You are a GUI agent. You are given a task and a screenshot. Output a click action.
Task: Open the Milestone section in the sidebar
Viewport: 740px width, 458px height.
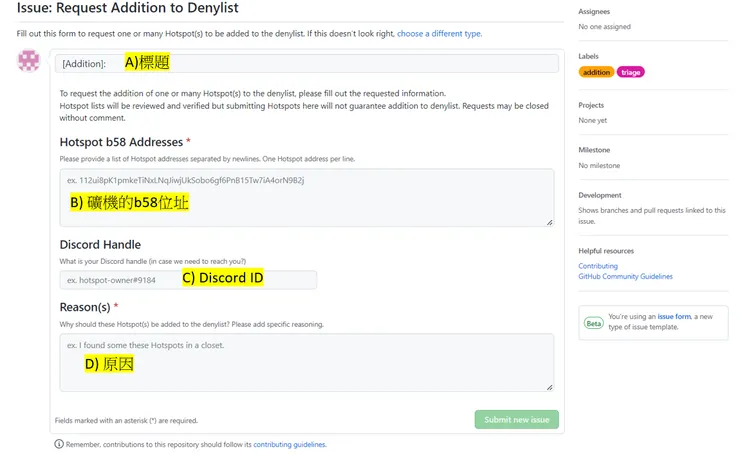point(595,150)
